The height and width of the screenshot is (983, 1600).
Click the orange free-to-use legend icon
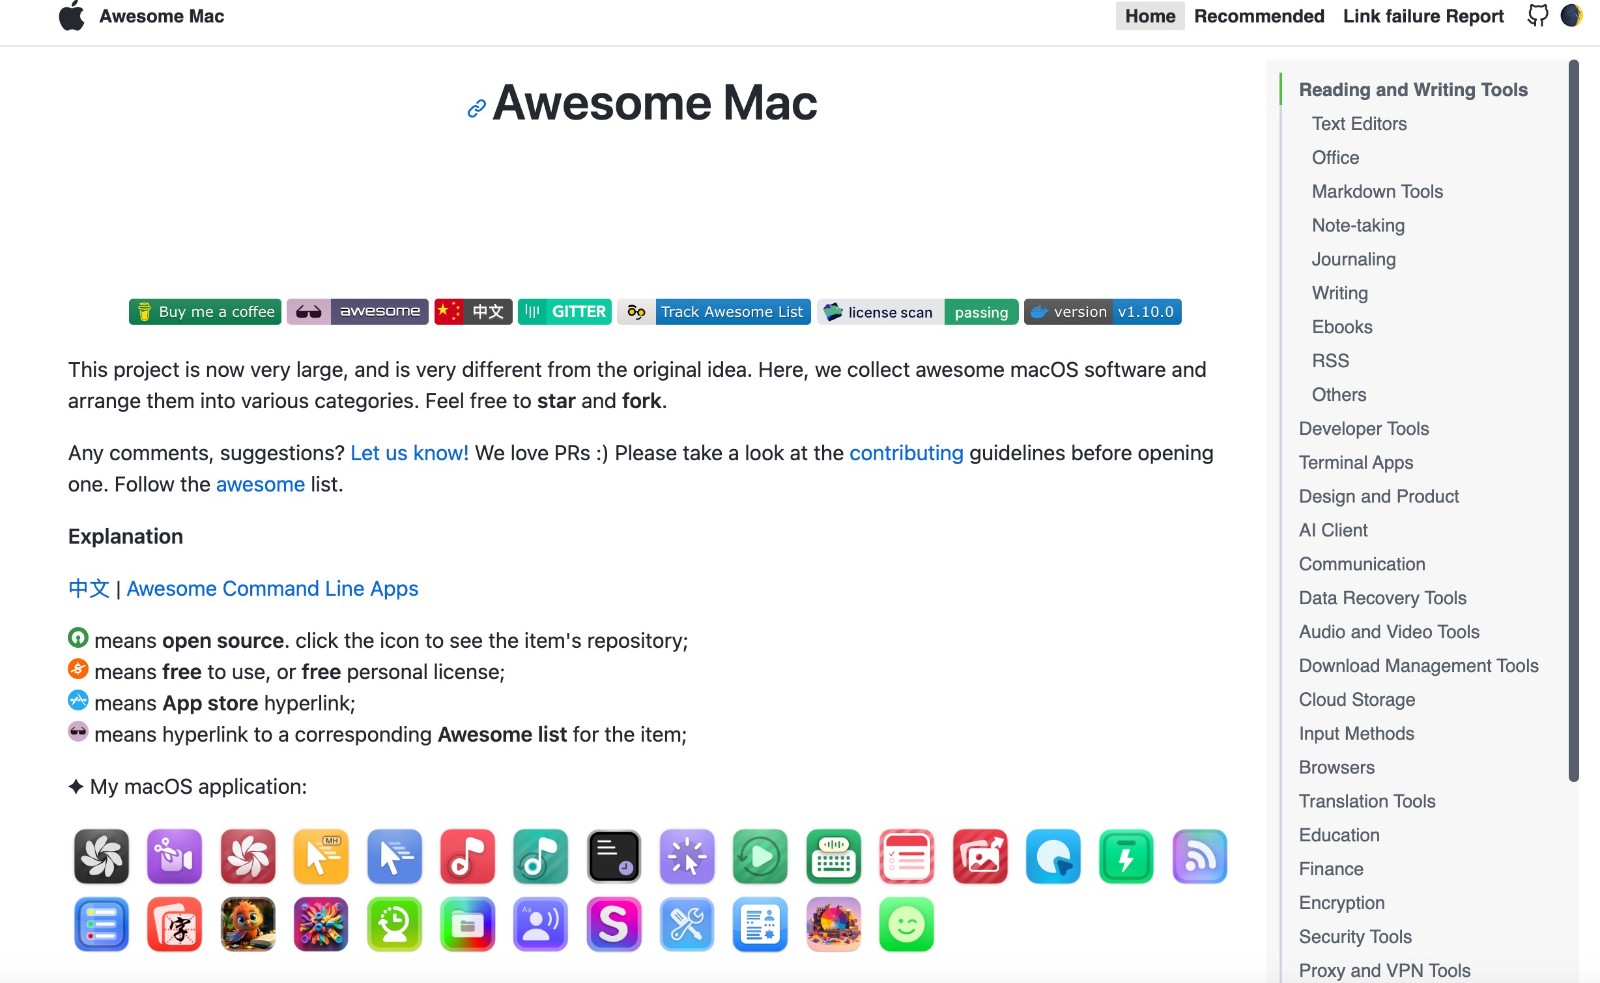tap(78, 668)
